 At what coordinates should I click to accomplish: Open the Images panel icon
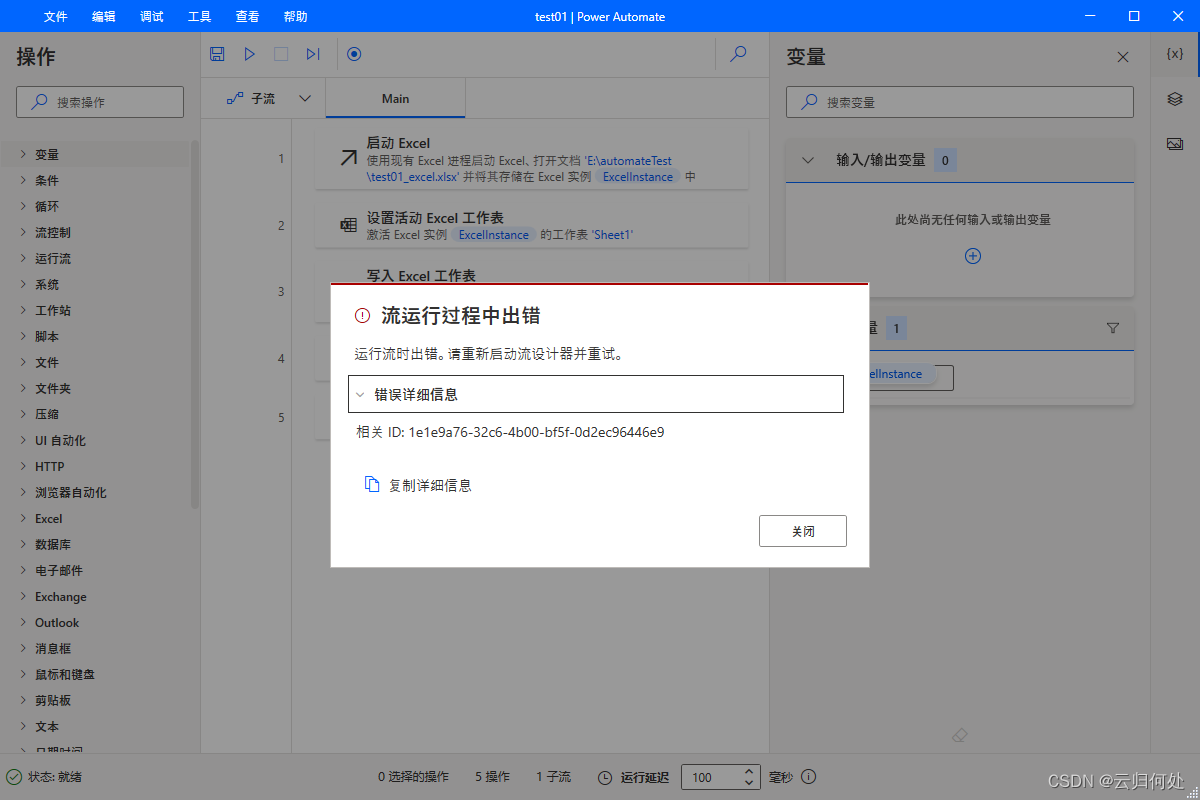click(x=1176, y=143)
